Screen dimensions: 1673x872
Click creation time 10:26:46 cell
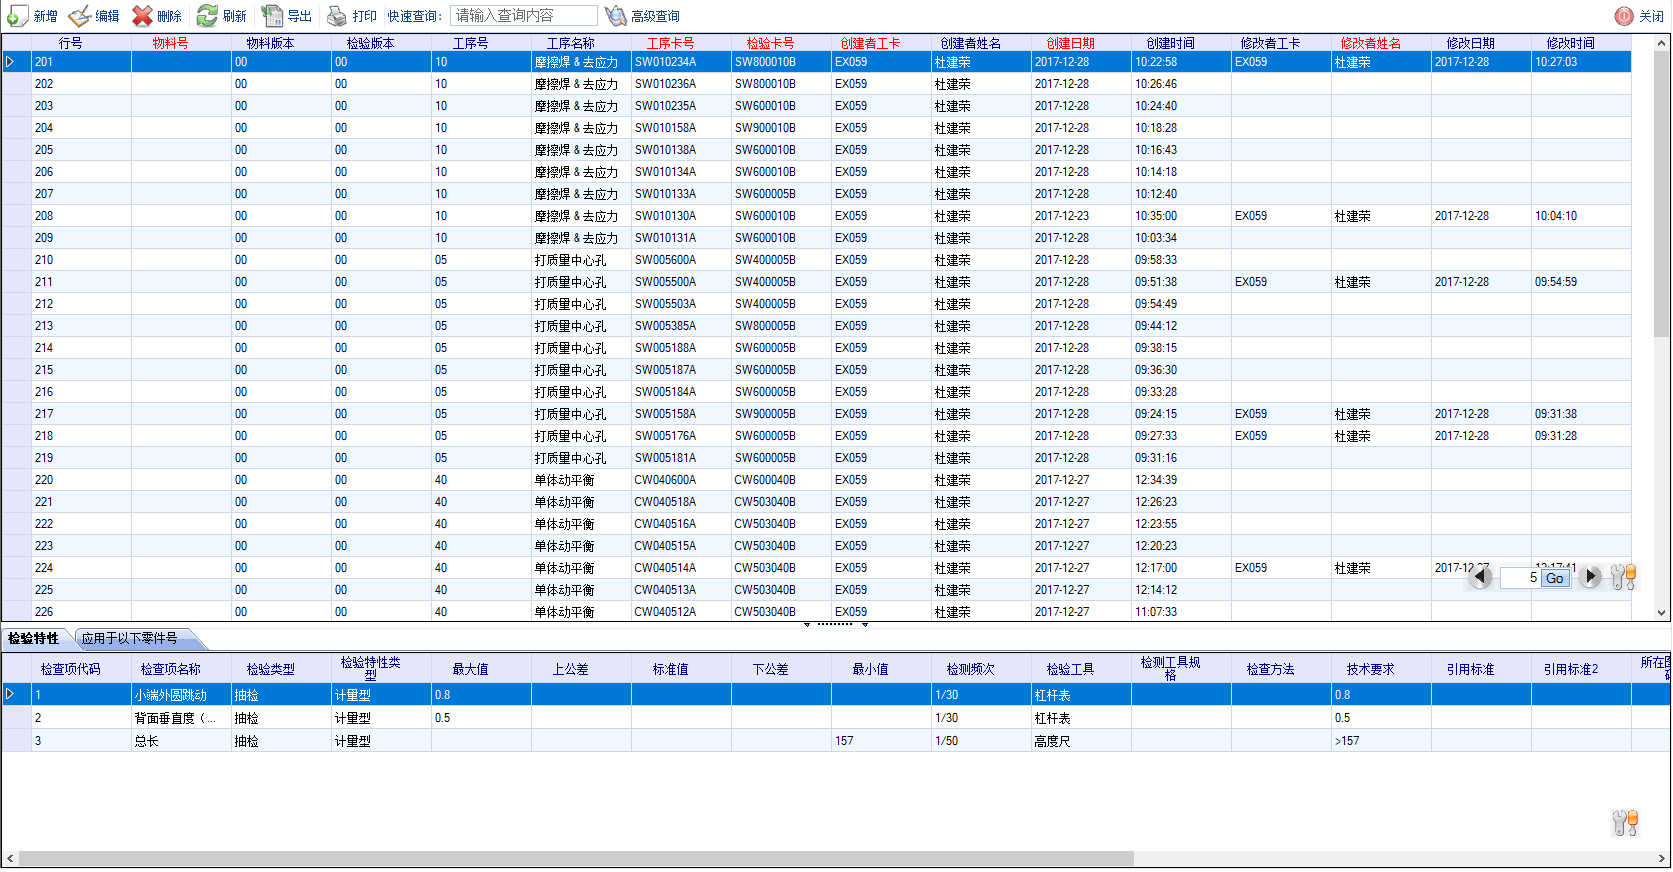coord(1181,84)
